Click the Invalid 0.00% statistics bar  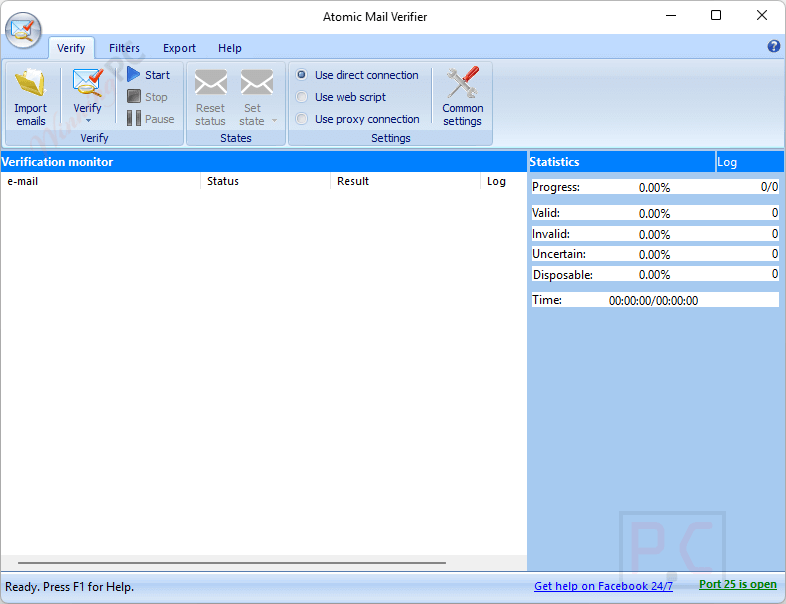tap(655, 234)
